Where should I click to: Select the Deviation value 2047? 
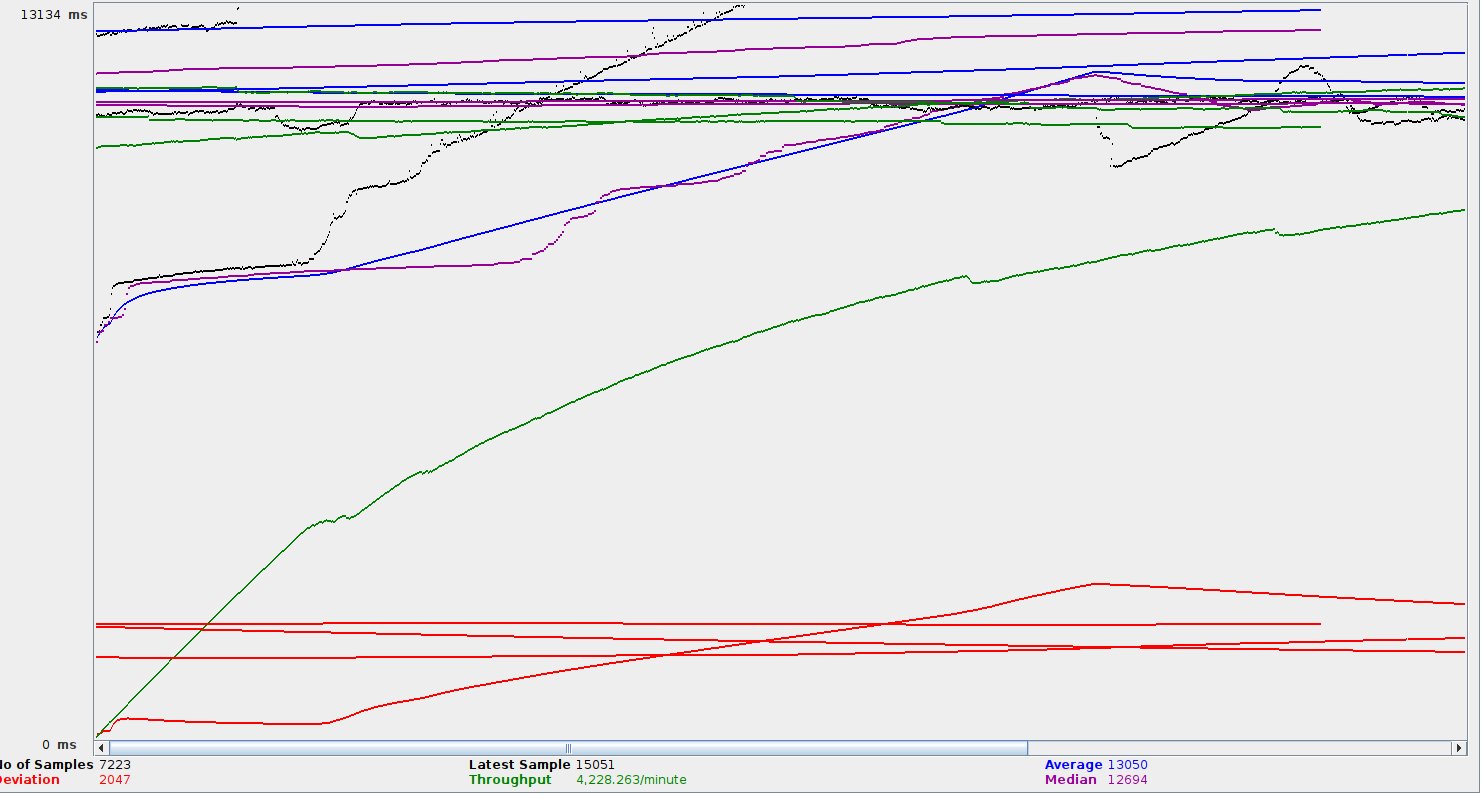point(114,780)
